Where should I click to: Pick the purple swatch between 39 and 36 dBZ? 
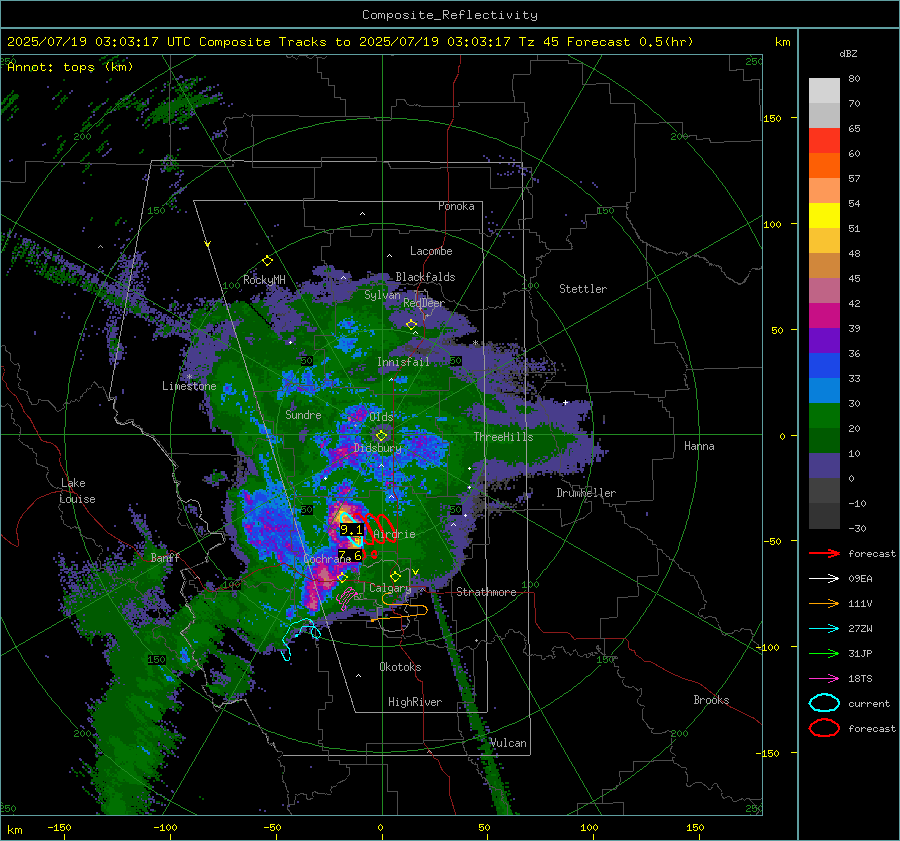click(824, 341)
